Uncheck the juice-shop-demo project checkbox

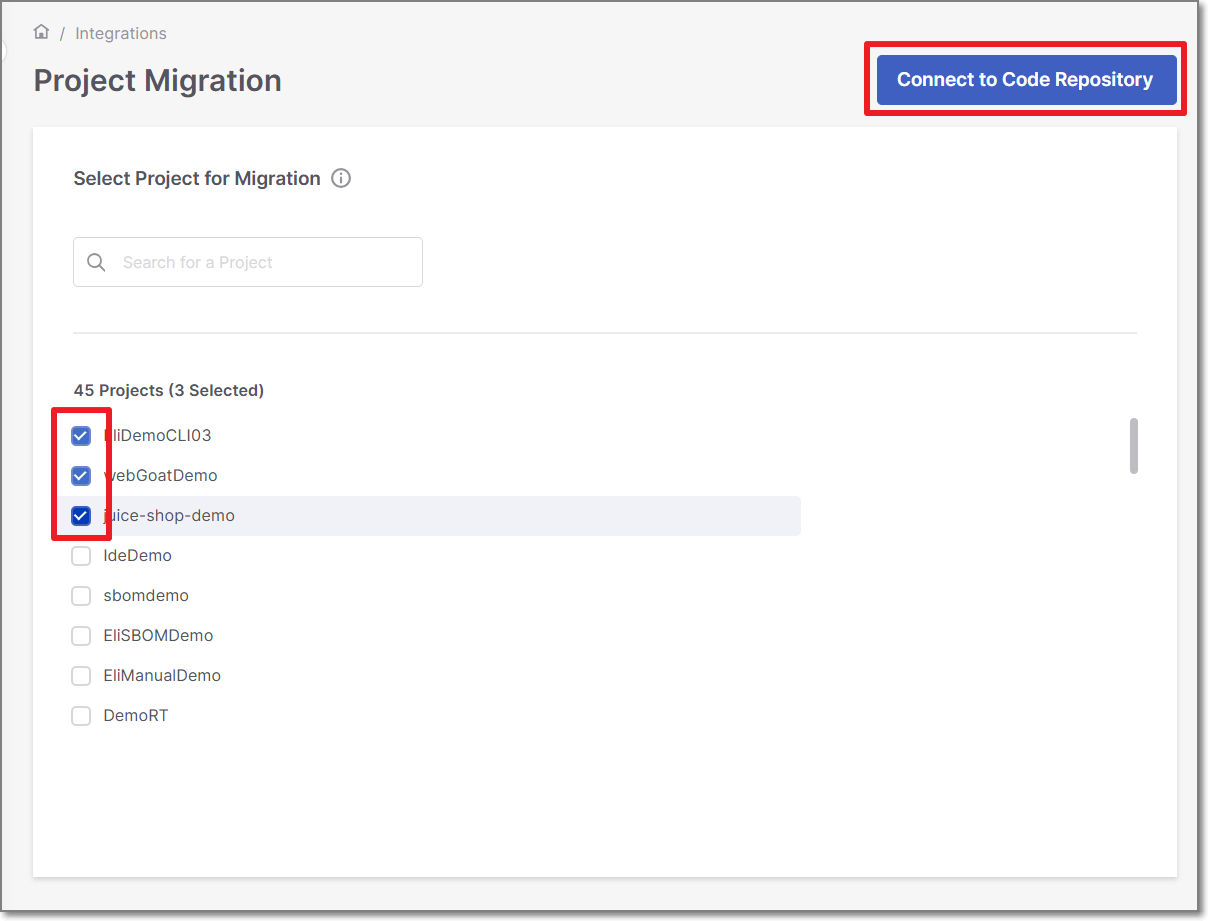[81, 515]
